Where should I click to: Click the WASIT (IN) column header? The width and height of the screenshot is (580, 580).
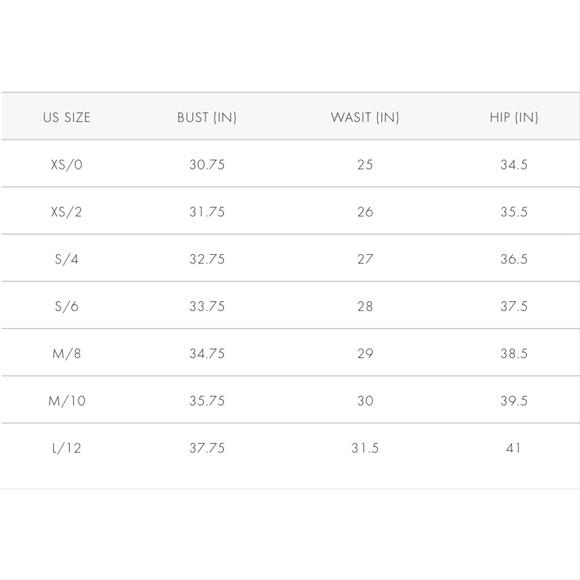pyautogui.click(x=365, y=117)
